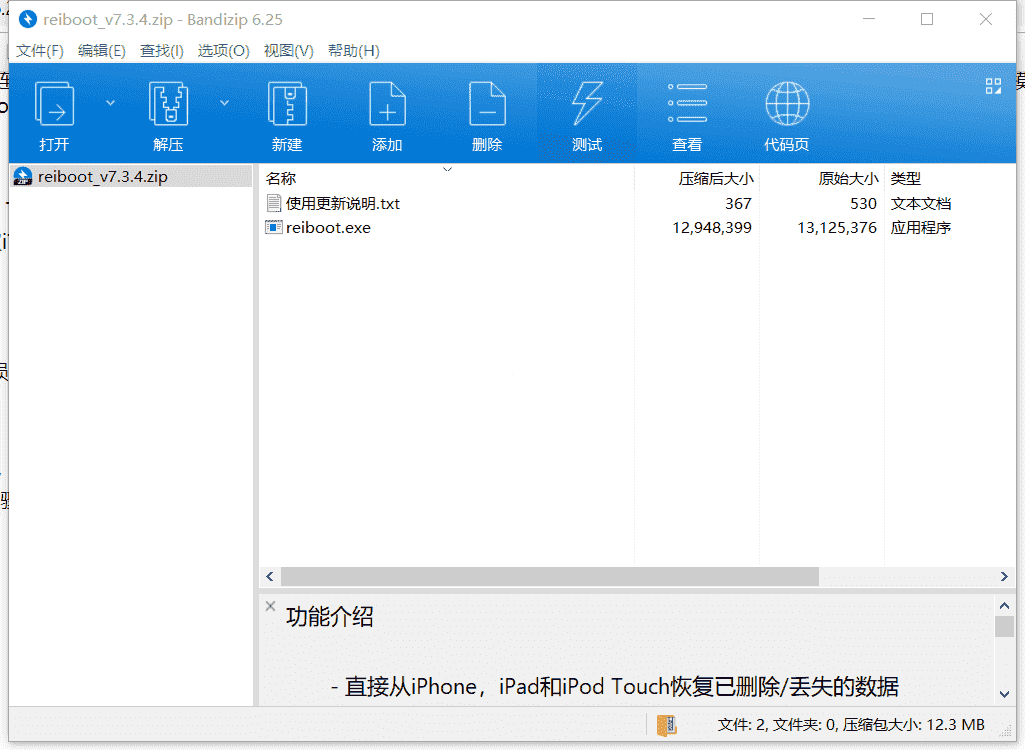This screenshot has width=1025, height=750.
Task: Open the 帮助(H) menu
Action: (354, 51)
